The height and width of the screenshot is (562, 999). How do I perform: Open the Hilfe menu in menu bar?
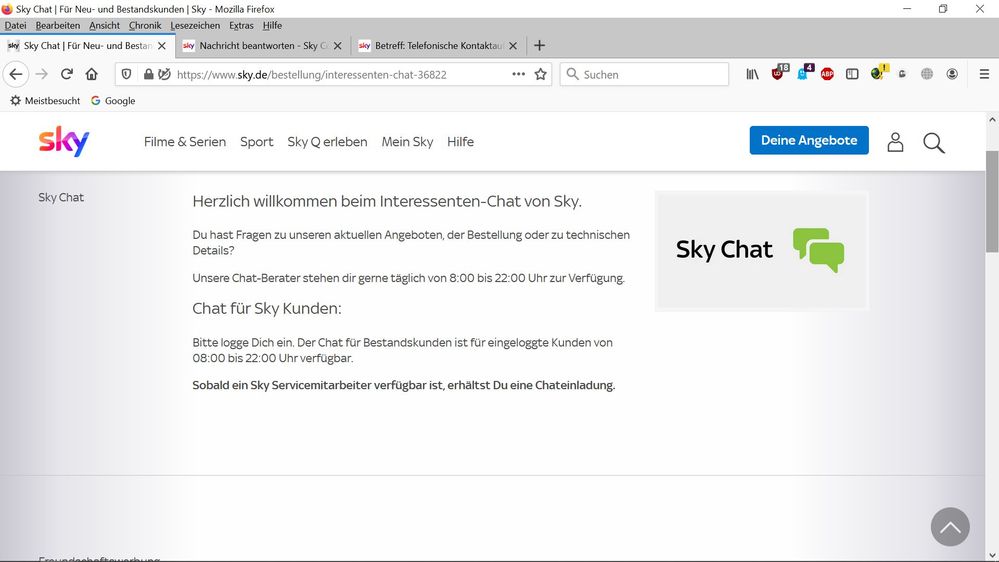[x=272, y=25]
